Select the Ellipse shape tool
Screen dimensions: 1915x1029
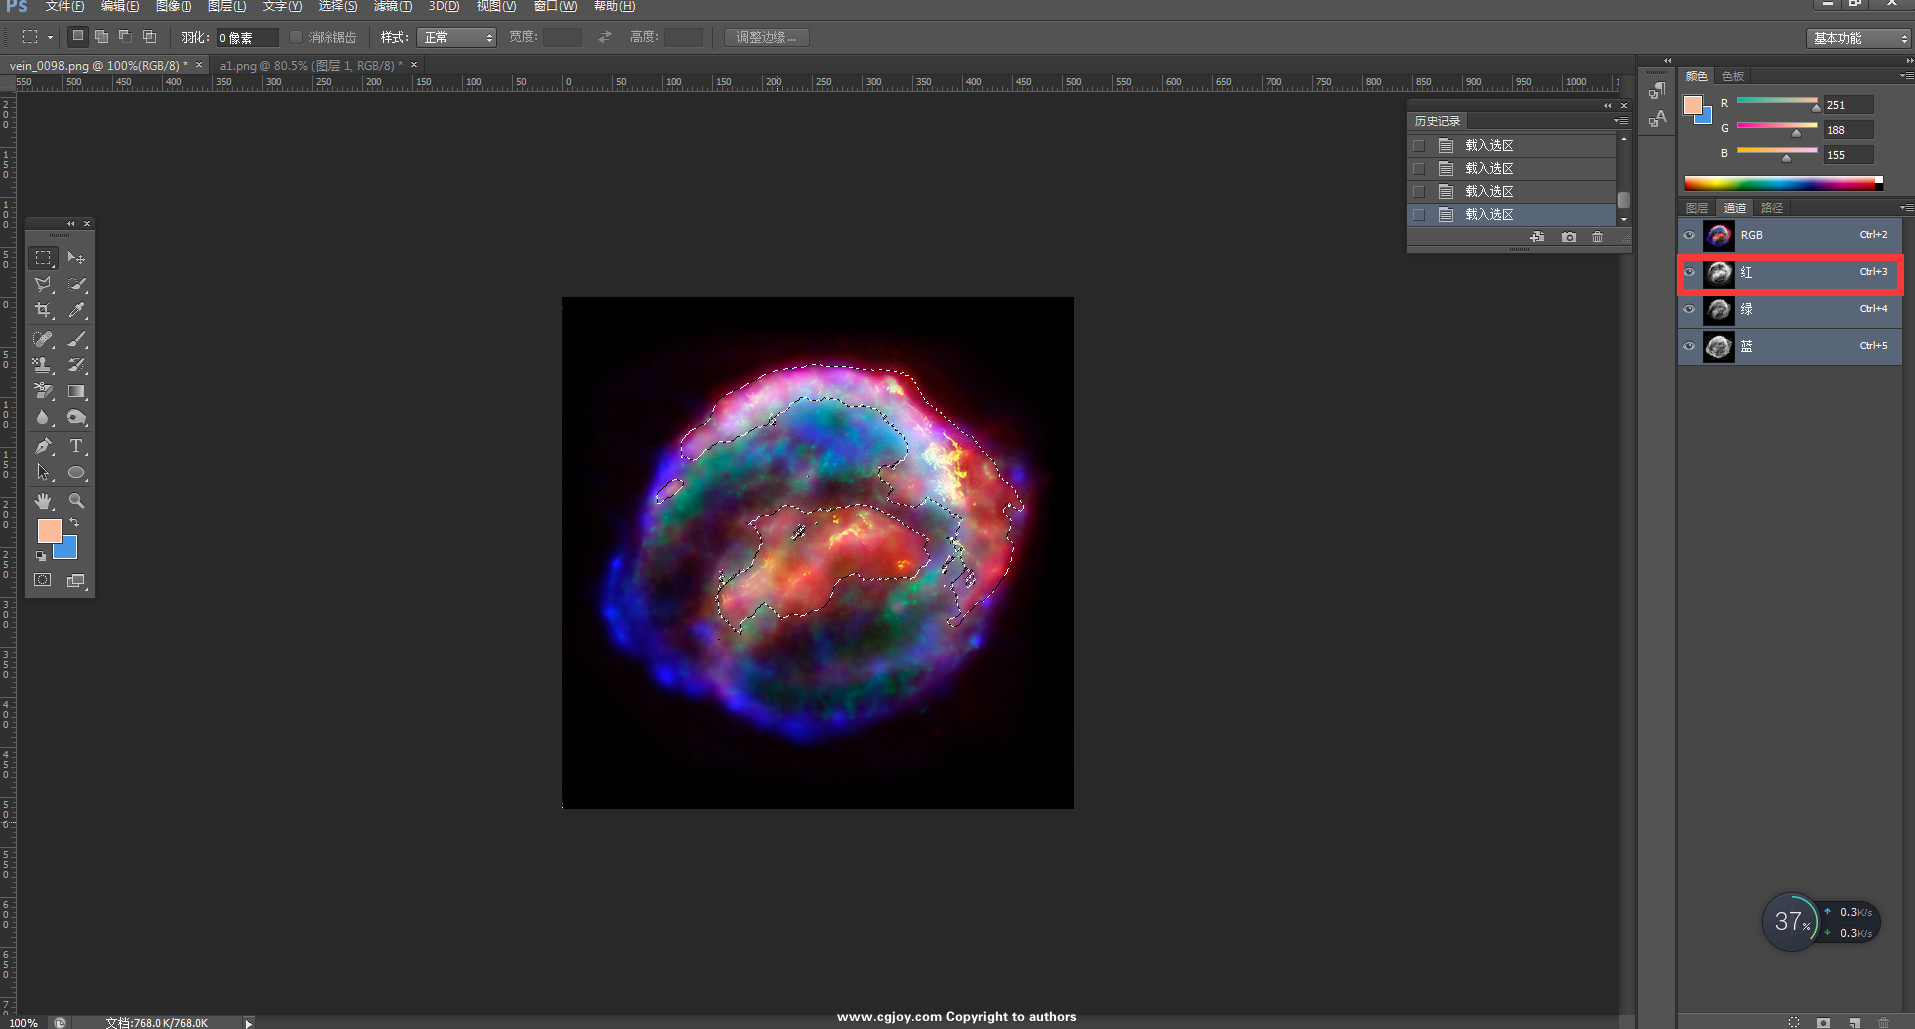(76, 472)
